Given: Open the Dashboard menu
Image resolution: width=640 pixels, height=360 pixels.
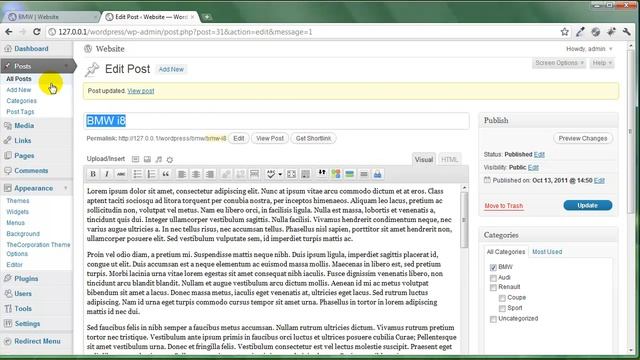Looking at the screenshot, I should pos(31,49).
